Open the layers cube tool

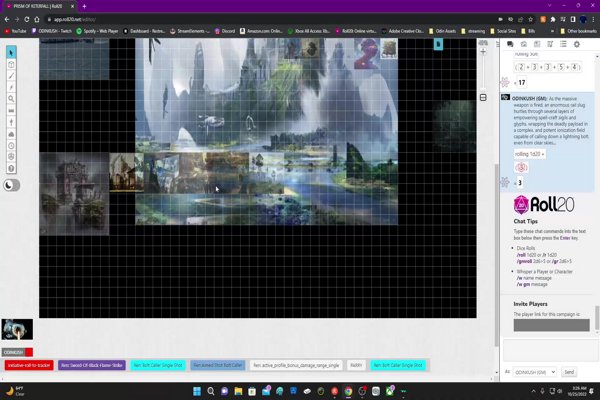coord(11,64)
